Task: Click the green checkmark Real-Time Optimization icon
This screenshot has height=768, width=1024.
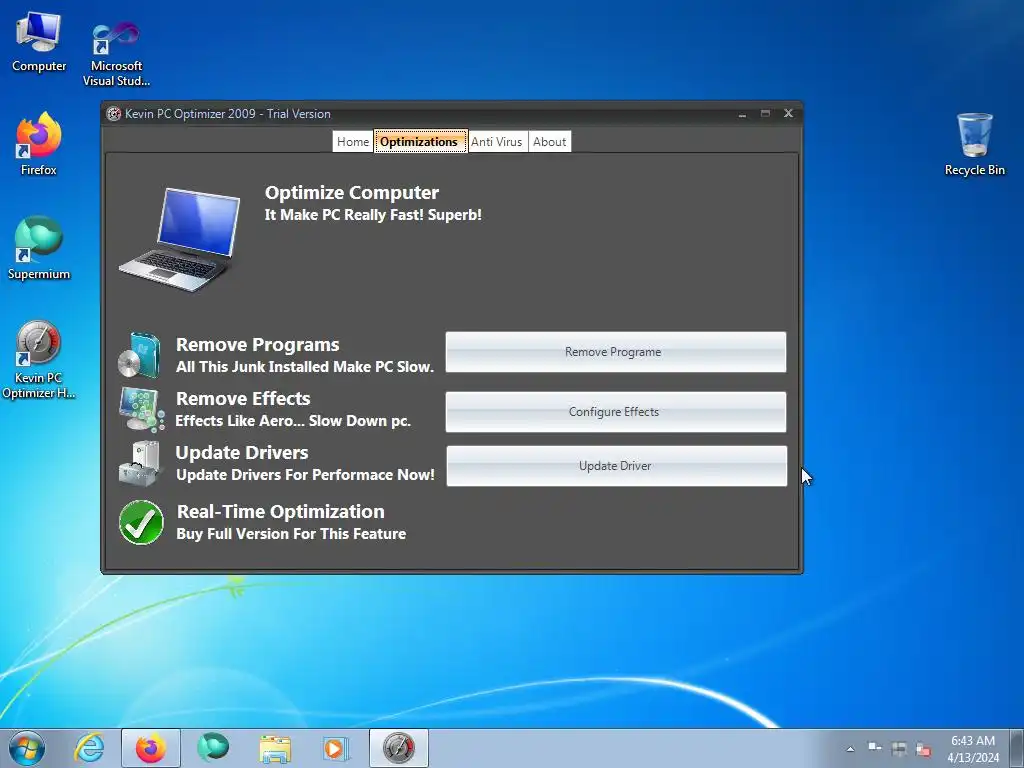Action: pyautogui.click(x=141, y=522)
